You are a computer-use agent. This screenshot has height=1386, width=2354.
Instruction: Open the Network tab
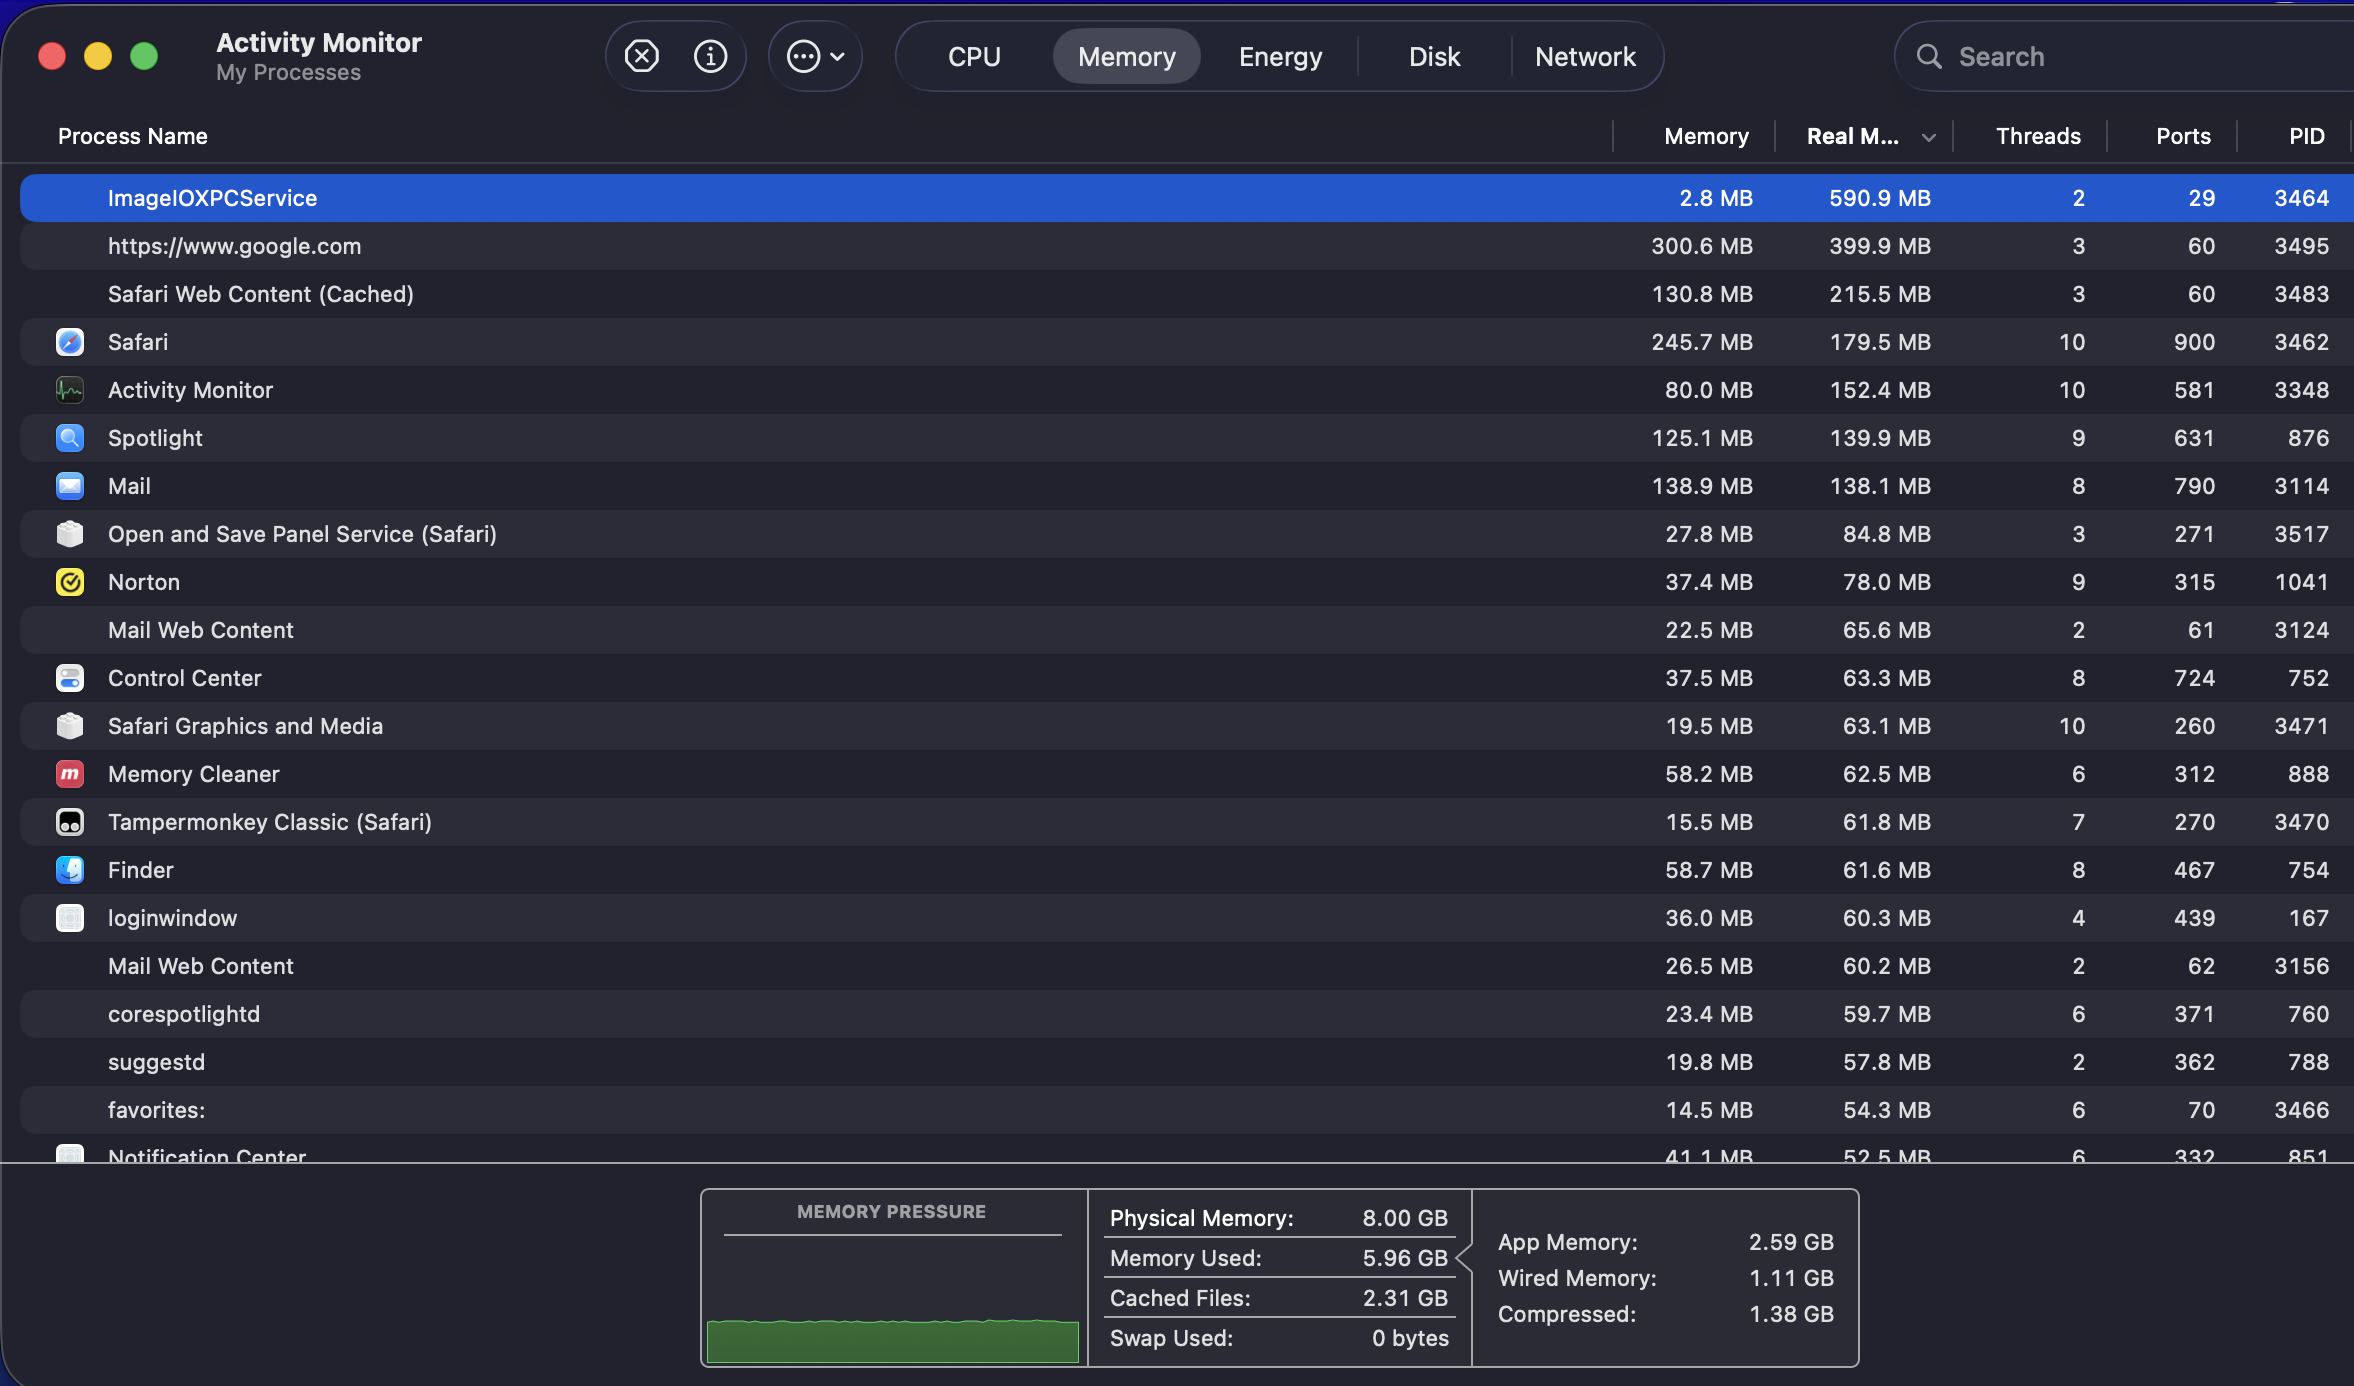coord(1585,56)
